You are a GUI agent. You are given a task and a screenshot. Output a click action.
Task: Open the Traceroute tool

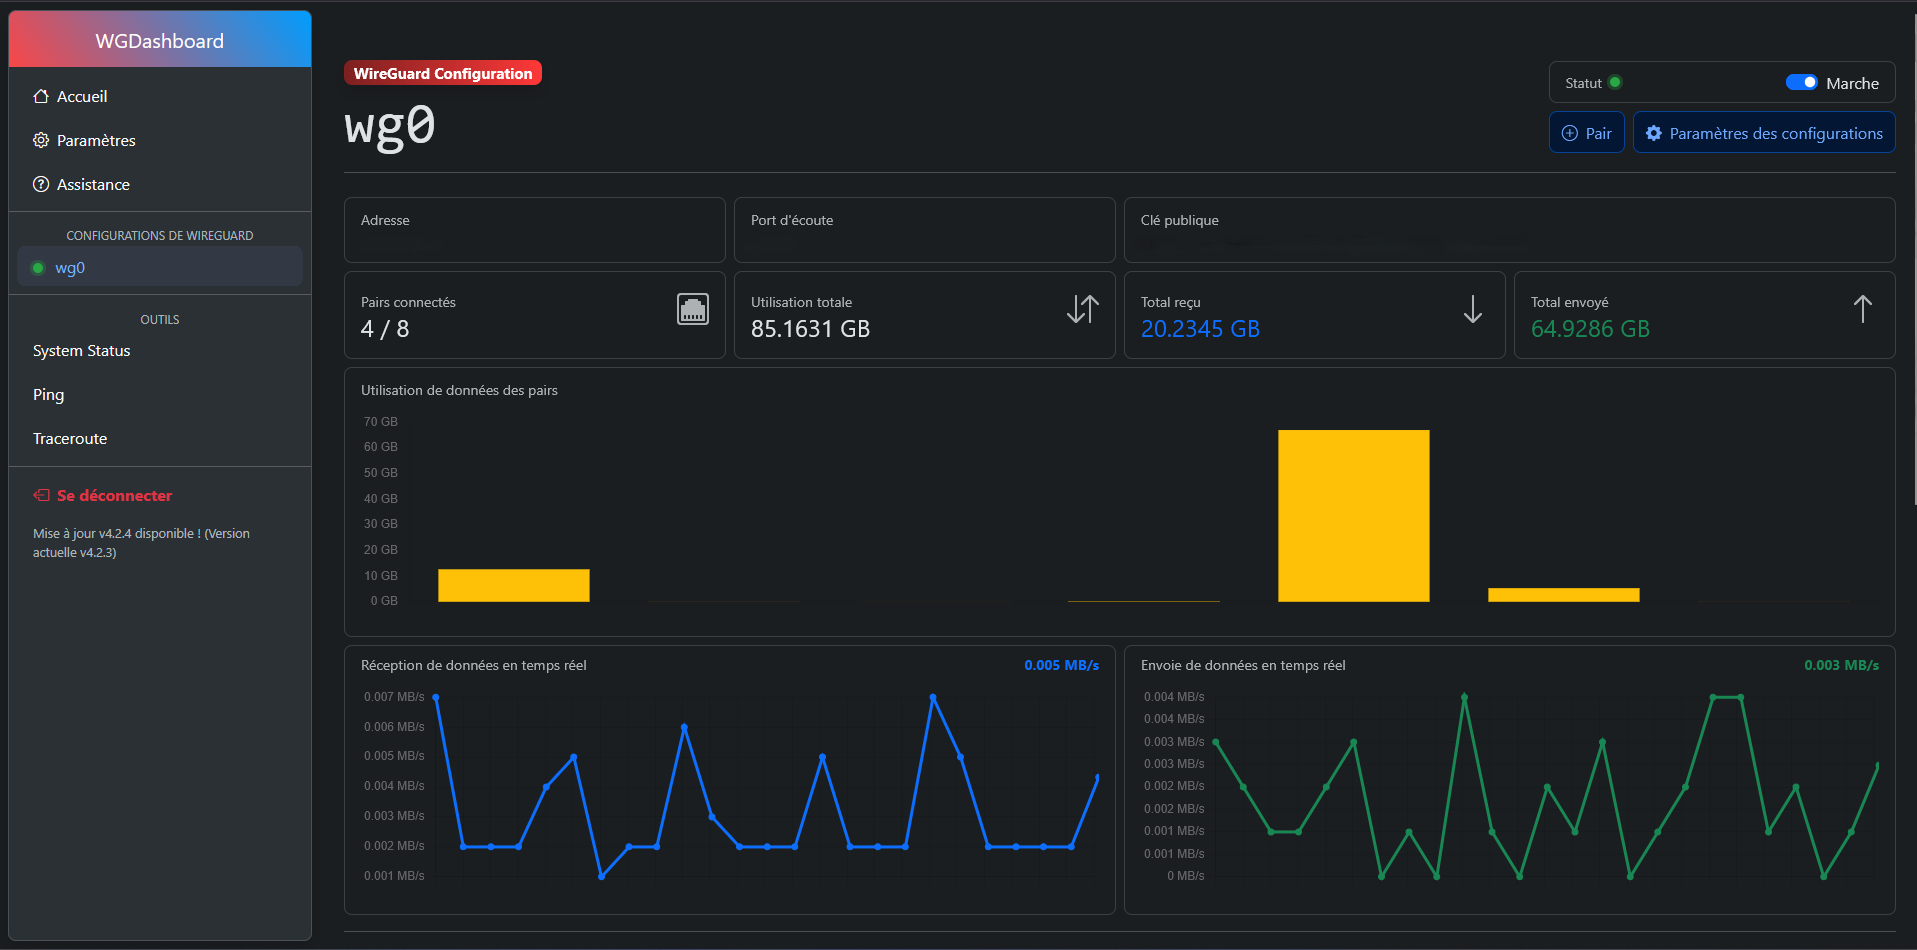[x=70, y=439]
